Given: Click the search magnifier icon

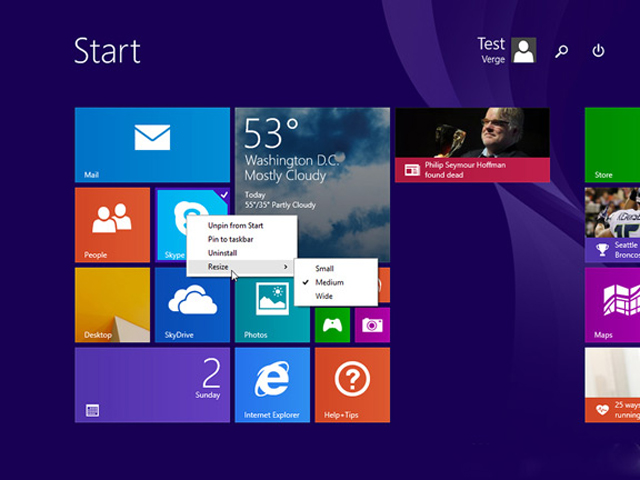Looking at the screenshot, I should coord(562,51).
